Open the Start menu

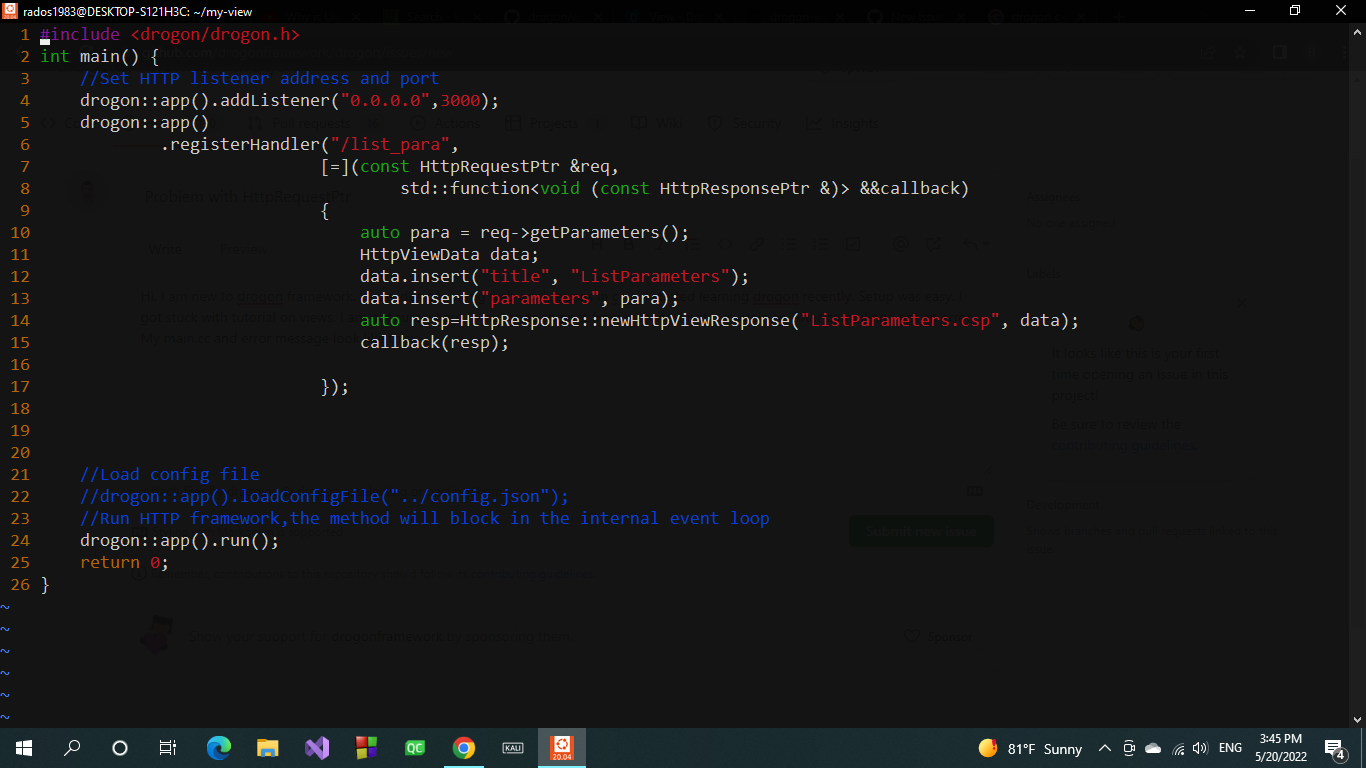(x=24, y=748)
